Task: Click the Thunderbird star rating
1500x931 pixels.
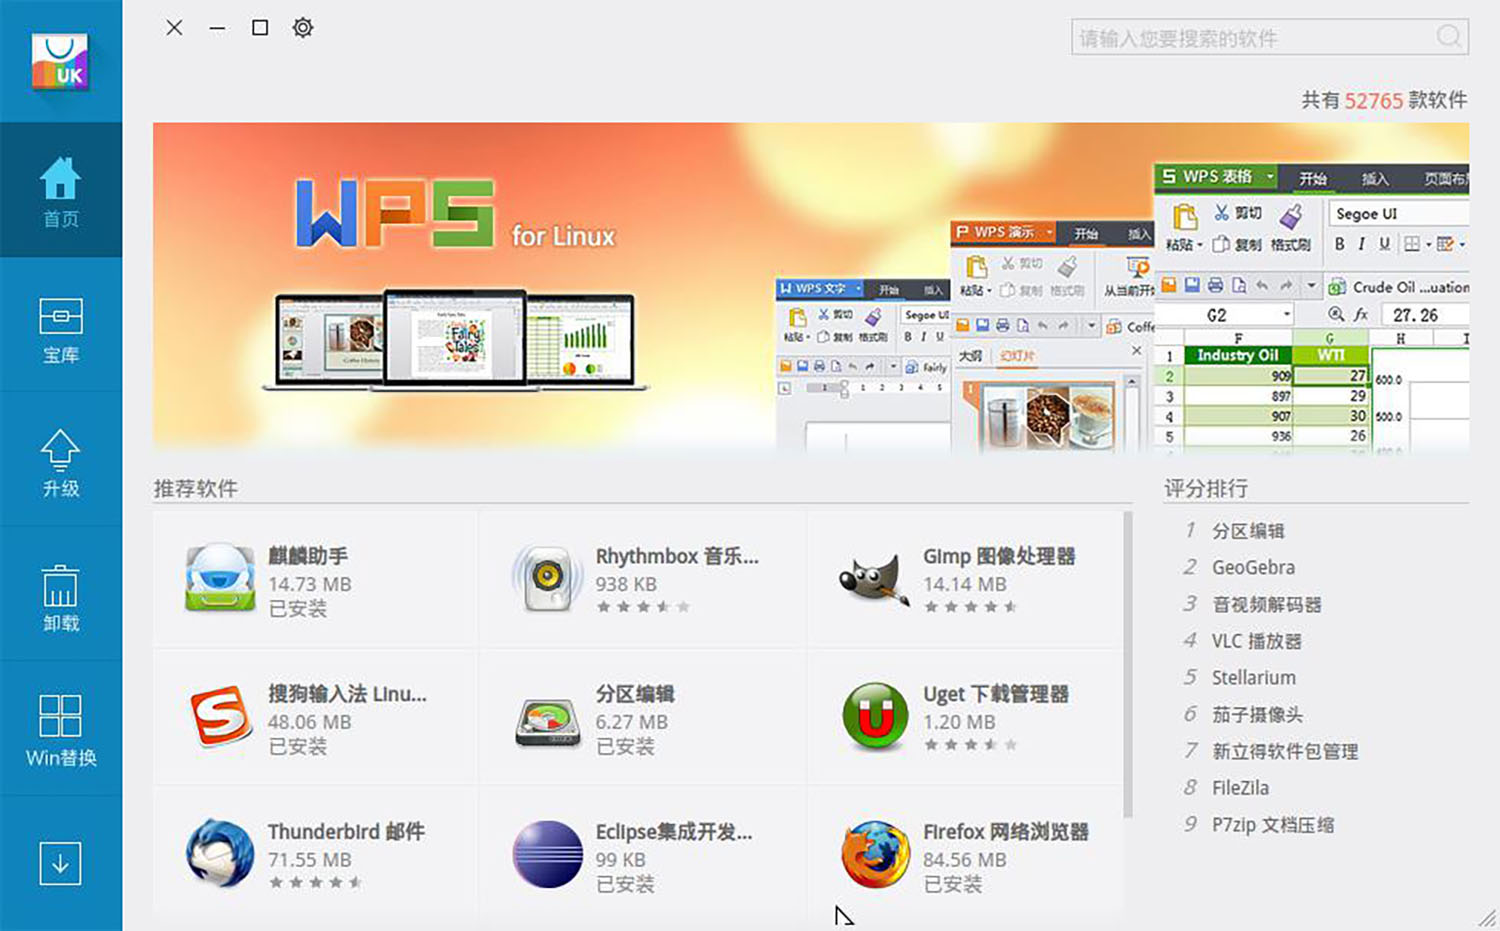Action: click(315, 883)
